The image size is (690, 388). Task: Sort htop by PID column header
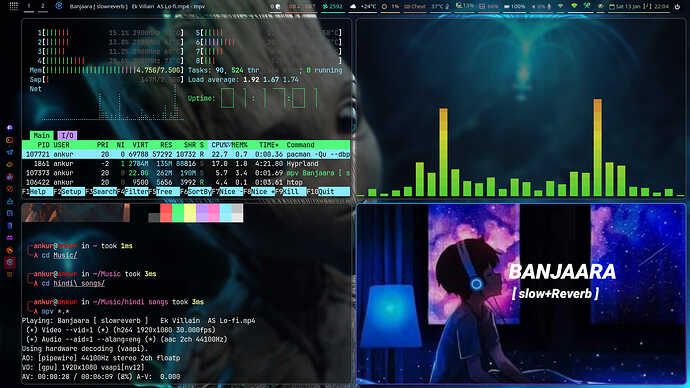43,145
